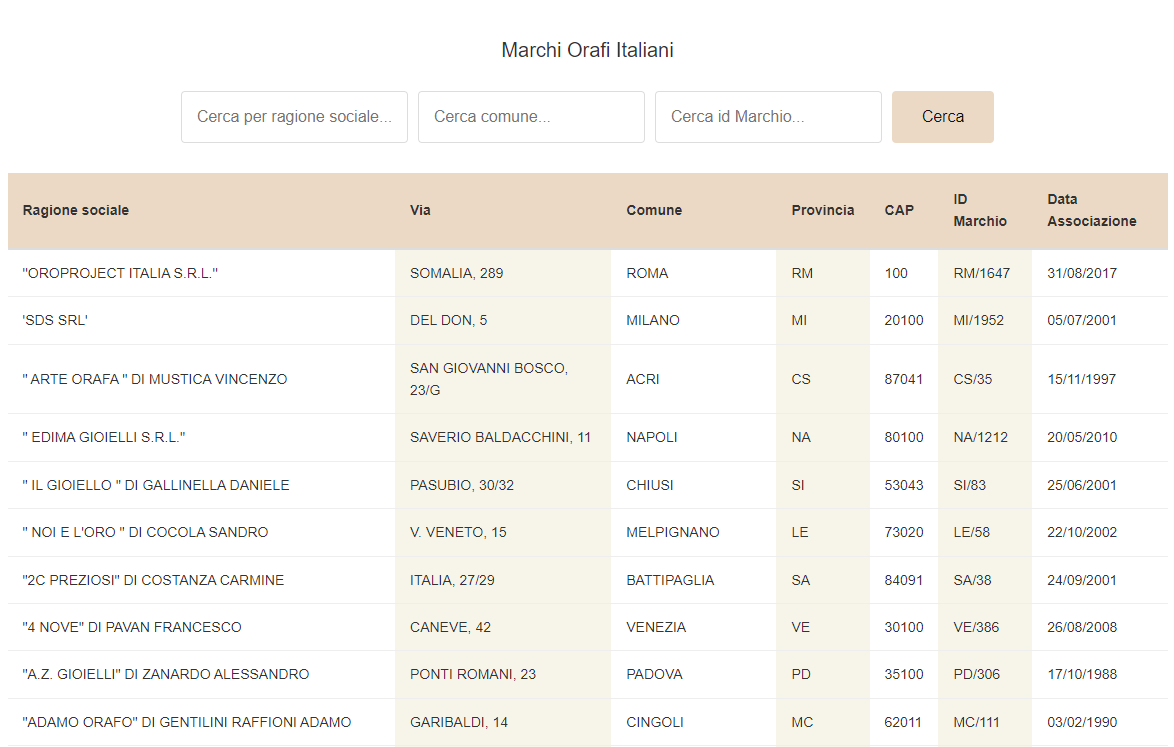Click the ID Marchio cell CS/35
1174x747 pixels.
pos(972,379)
